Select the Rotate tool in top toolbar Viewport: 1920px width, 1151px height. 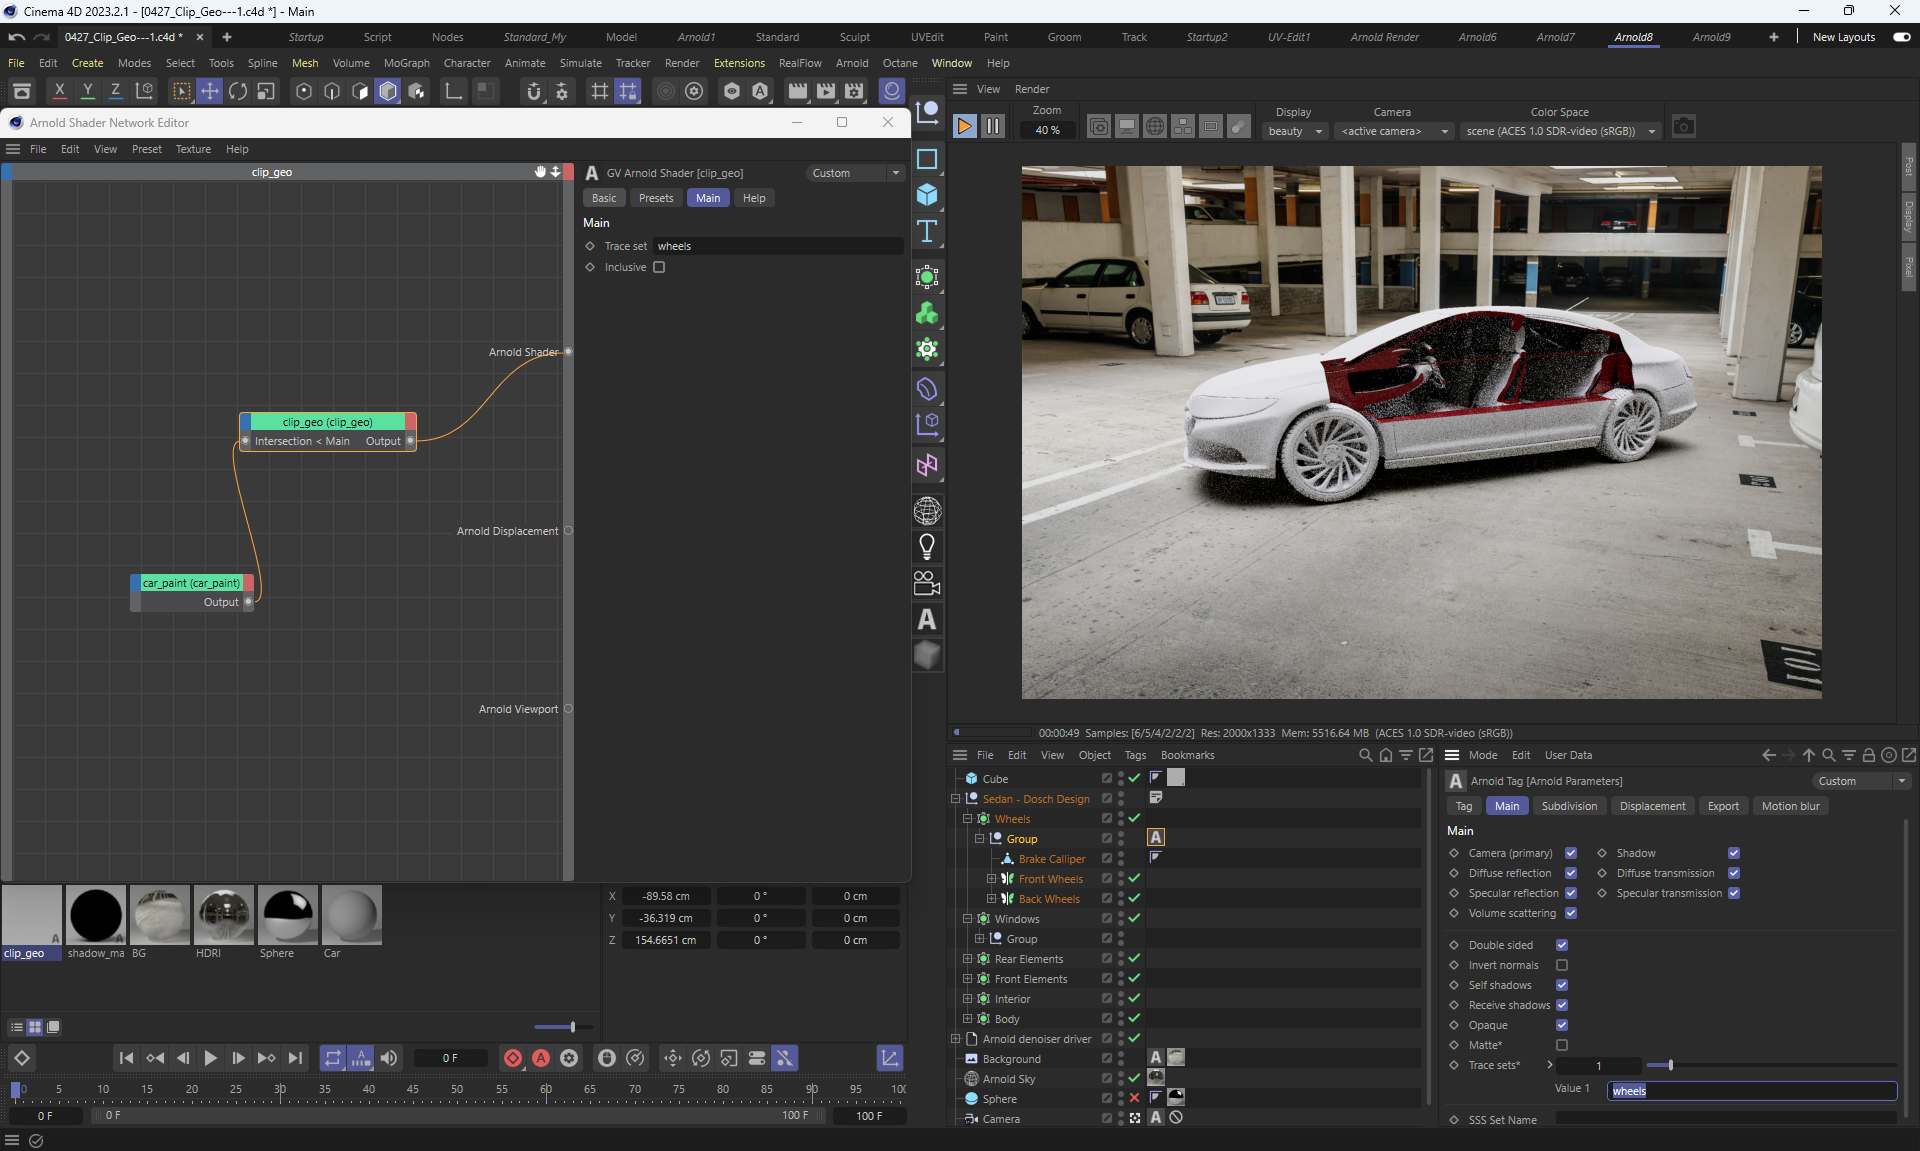[238, 91]
